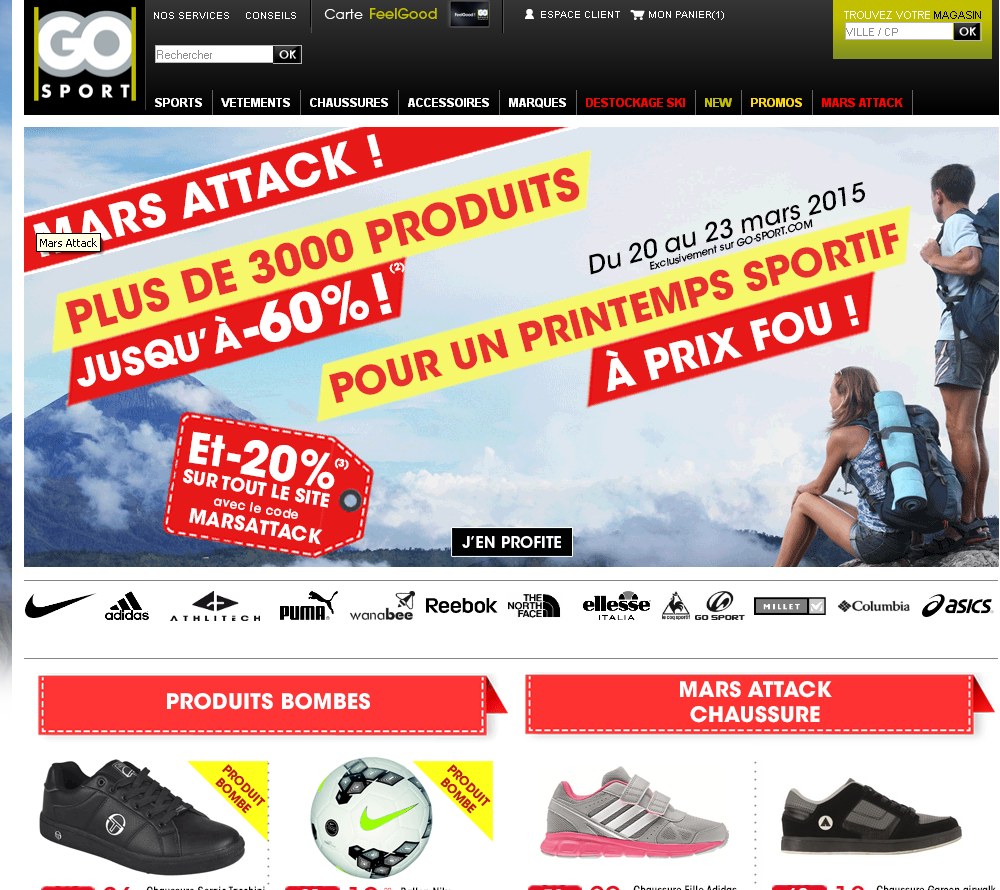Viewport: 1000px width, 890px height.
Task: Focus the Rechercher search field
Action: coord(214,55)
